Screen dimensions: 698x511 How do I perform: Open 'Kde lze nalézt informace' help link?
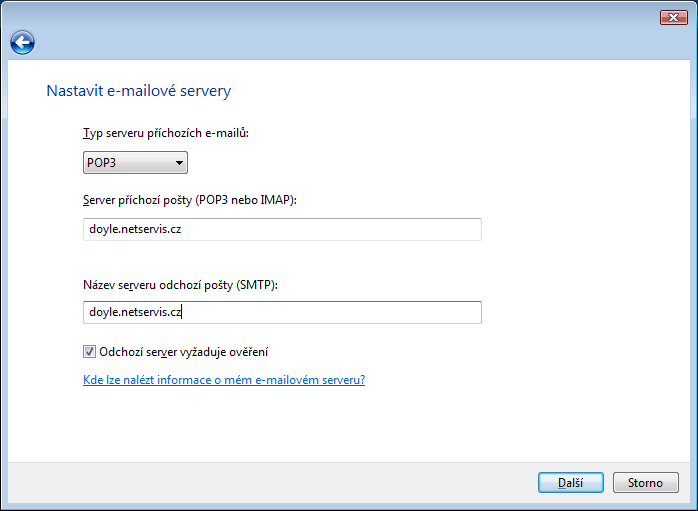[x=224, y=380]
